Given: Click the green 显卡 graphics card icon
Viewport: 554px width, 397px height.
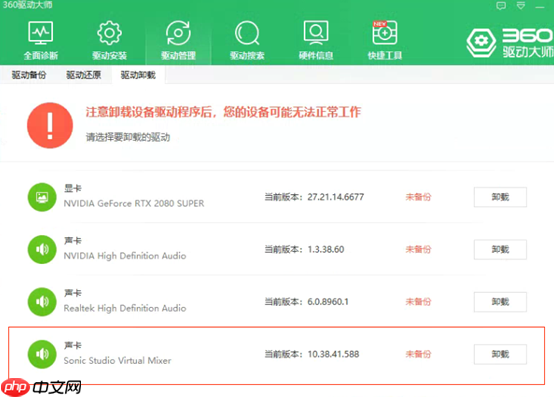Looking at the screenshot, I should [x=42, y=197].
